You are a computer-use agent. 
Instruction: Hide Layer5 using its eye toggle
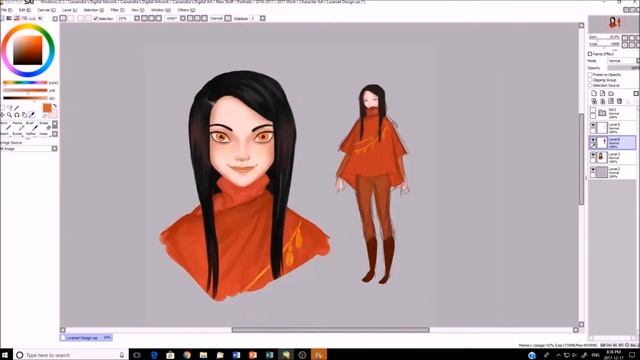click(593, 125)
